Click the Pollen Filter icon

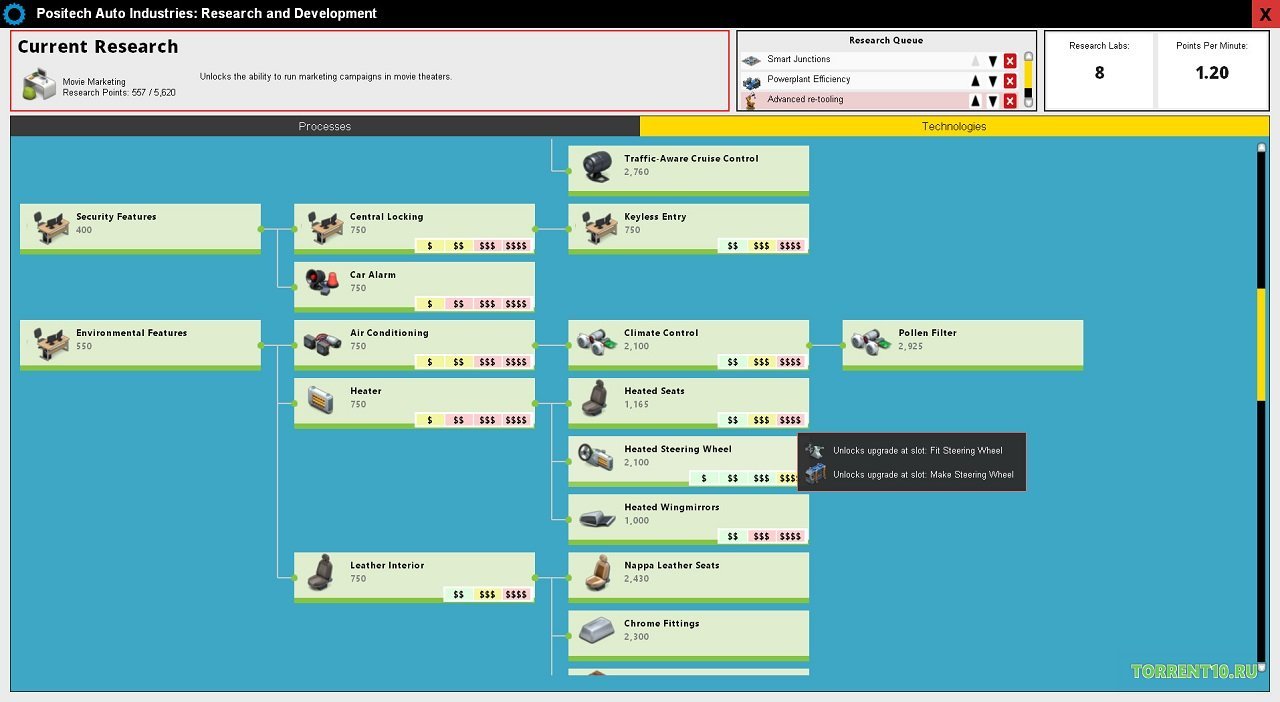pyautogui.click(x=870, y=340)
